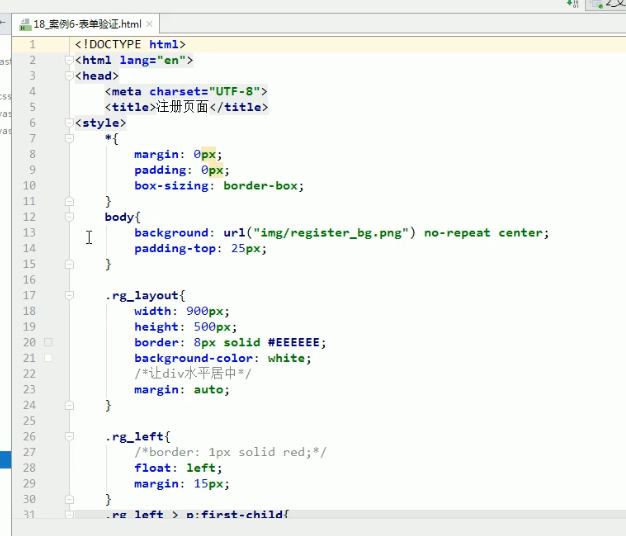This screenshot has height=536, width=626.
Task: Click the #EEEEEE hex value in border line
Action: click(x=294, y=342)
